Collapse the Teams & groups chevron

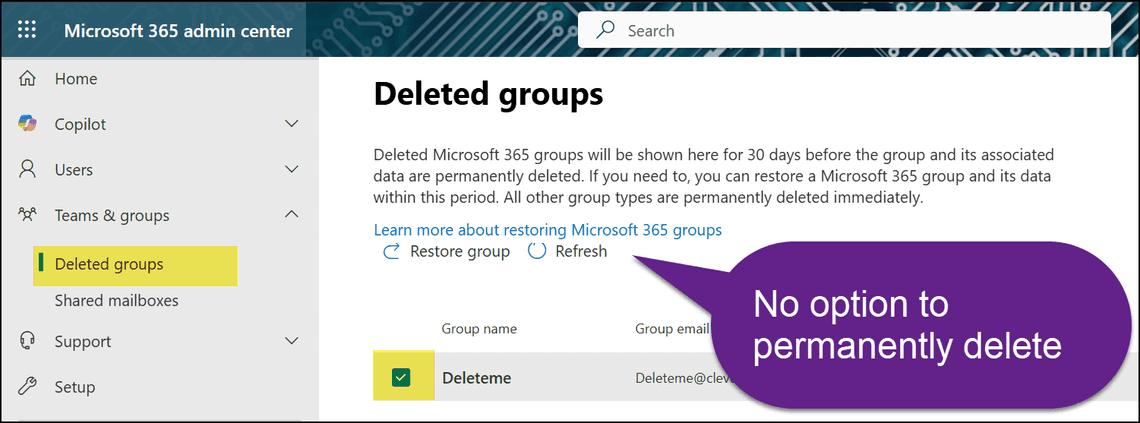click(x=292, y=215)
